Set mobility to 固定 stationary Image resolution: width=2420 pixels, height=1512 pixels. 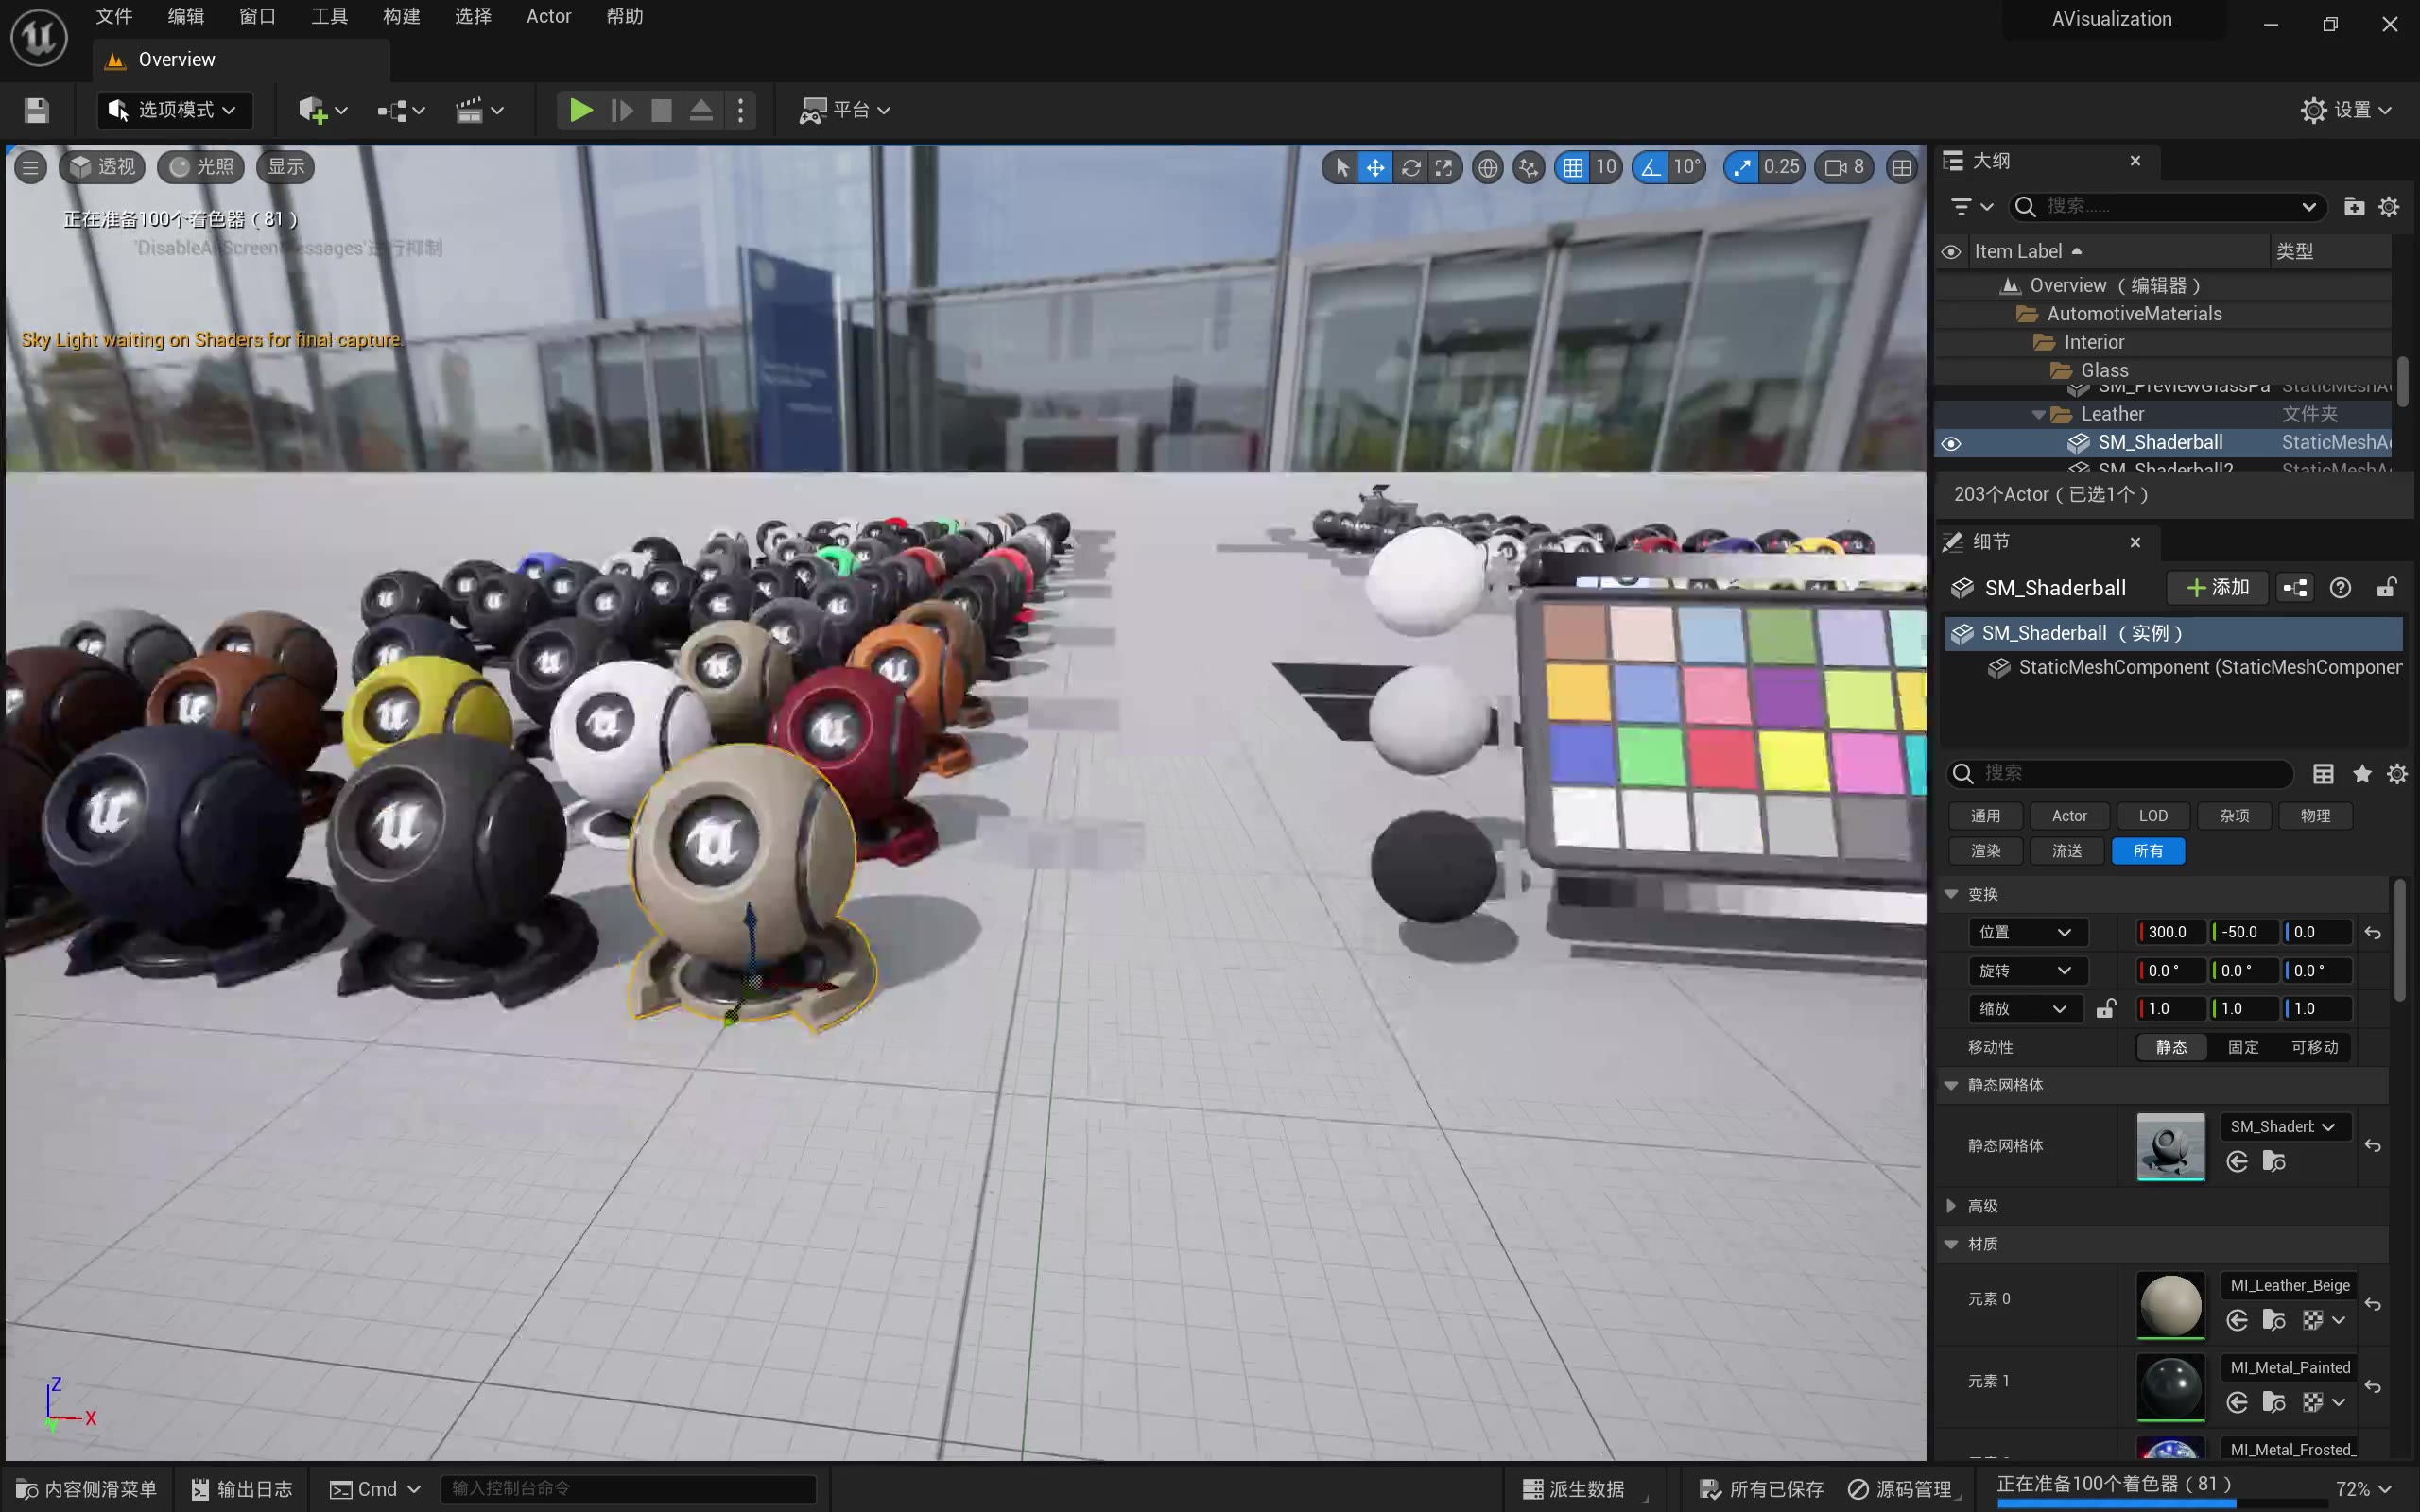2243,1047
